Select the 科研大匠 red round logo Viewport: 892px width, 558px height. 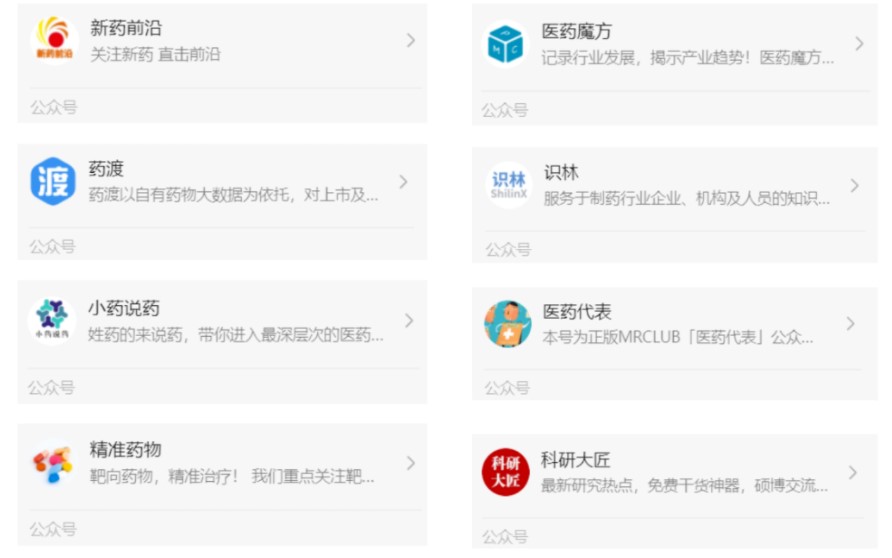tap(505, 472)
